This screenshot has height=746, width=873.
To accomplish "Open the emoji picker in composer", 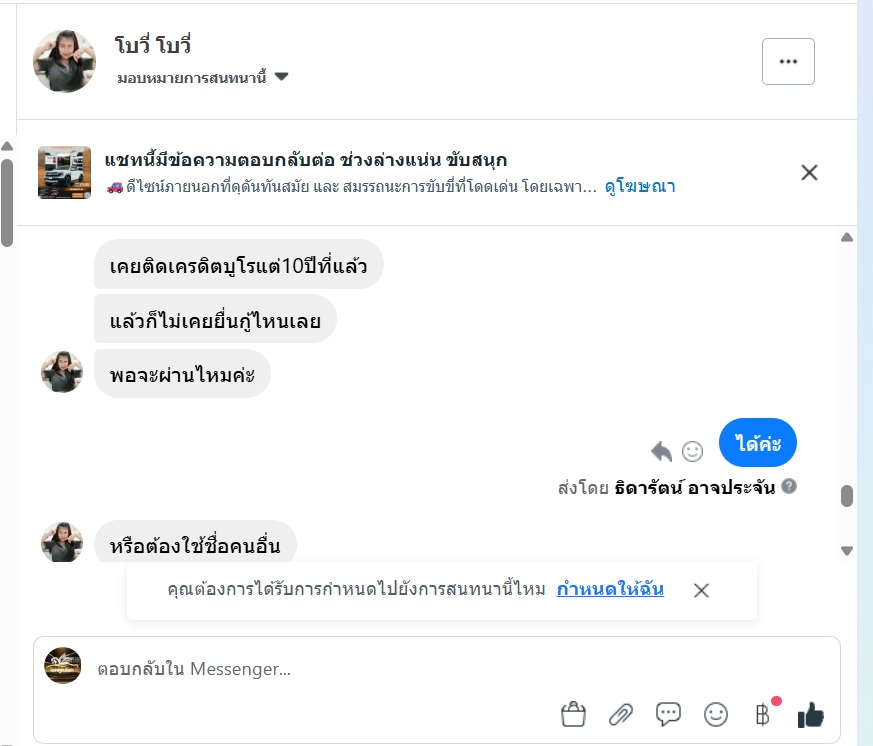I will click(716, 714).
